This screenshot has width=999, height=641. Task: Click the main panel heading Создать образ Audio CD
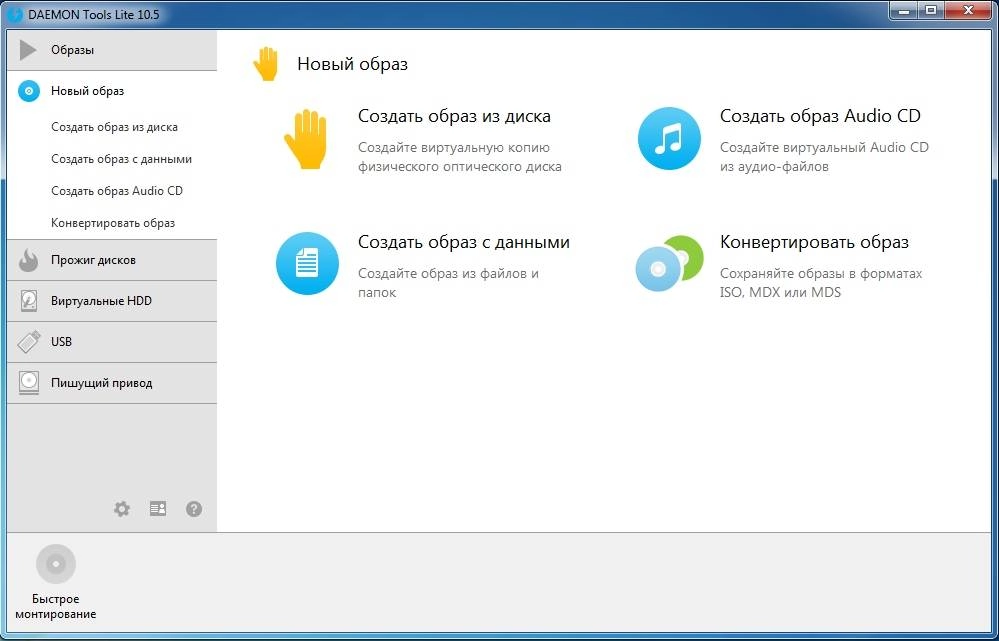pyautogui.click(x=821, y=116)
